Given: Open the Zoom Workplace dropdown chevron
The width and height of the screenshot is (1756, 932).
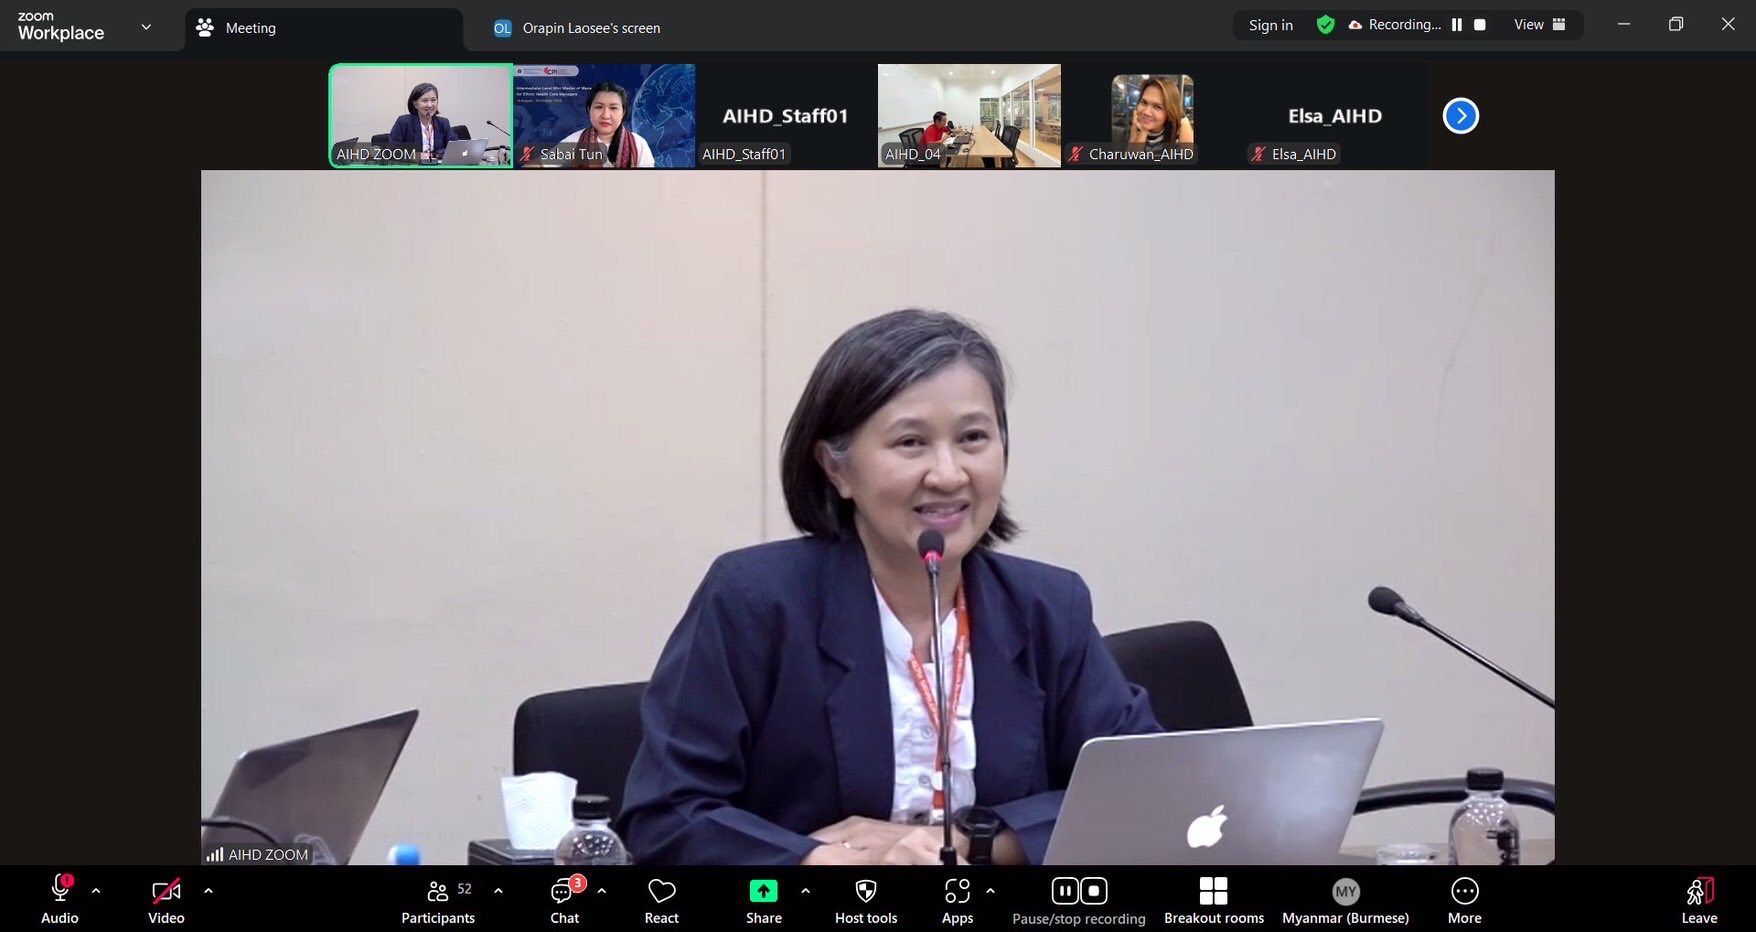Looking at the screenshot, I should [x=146, y=27].
